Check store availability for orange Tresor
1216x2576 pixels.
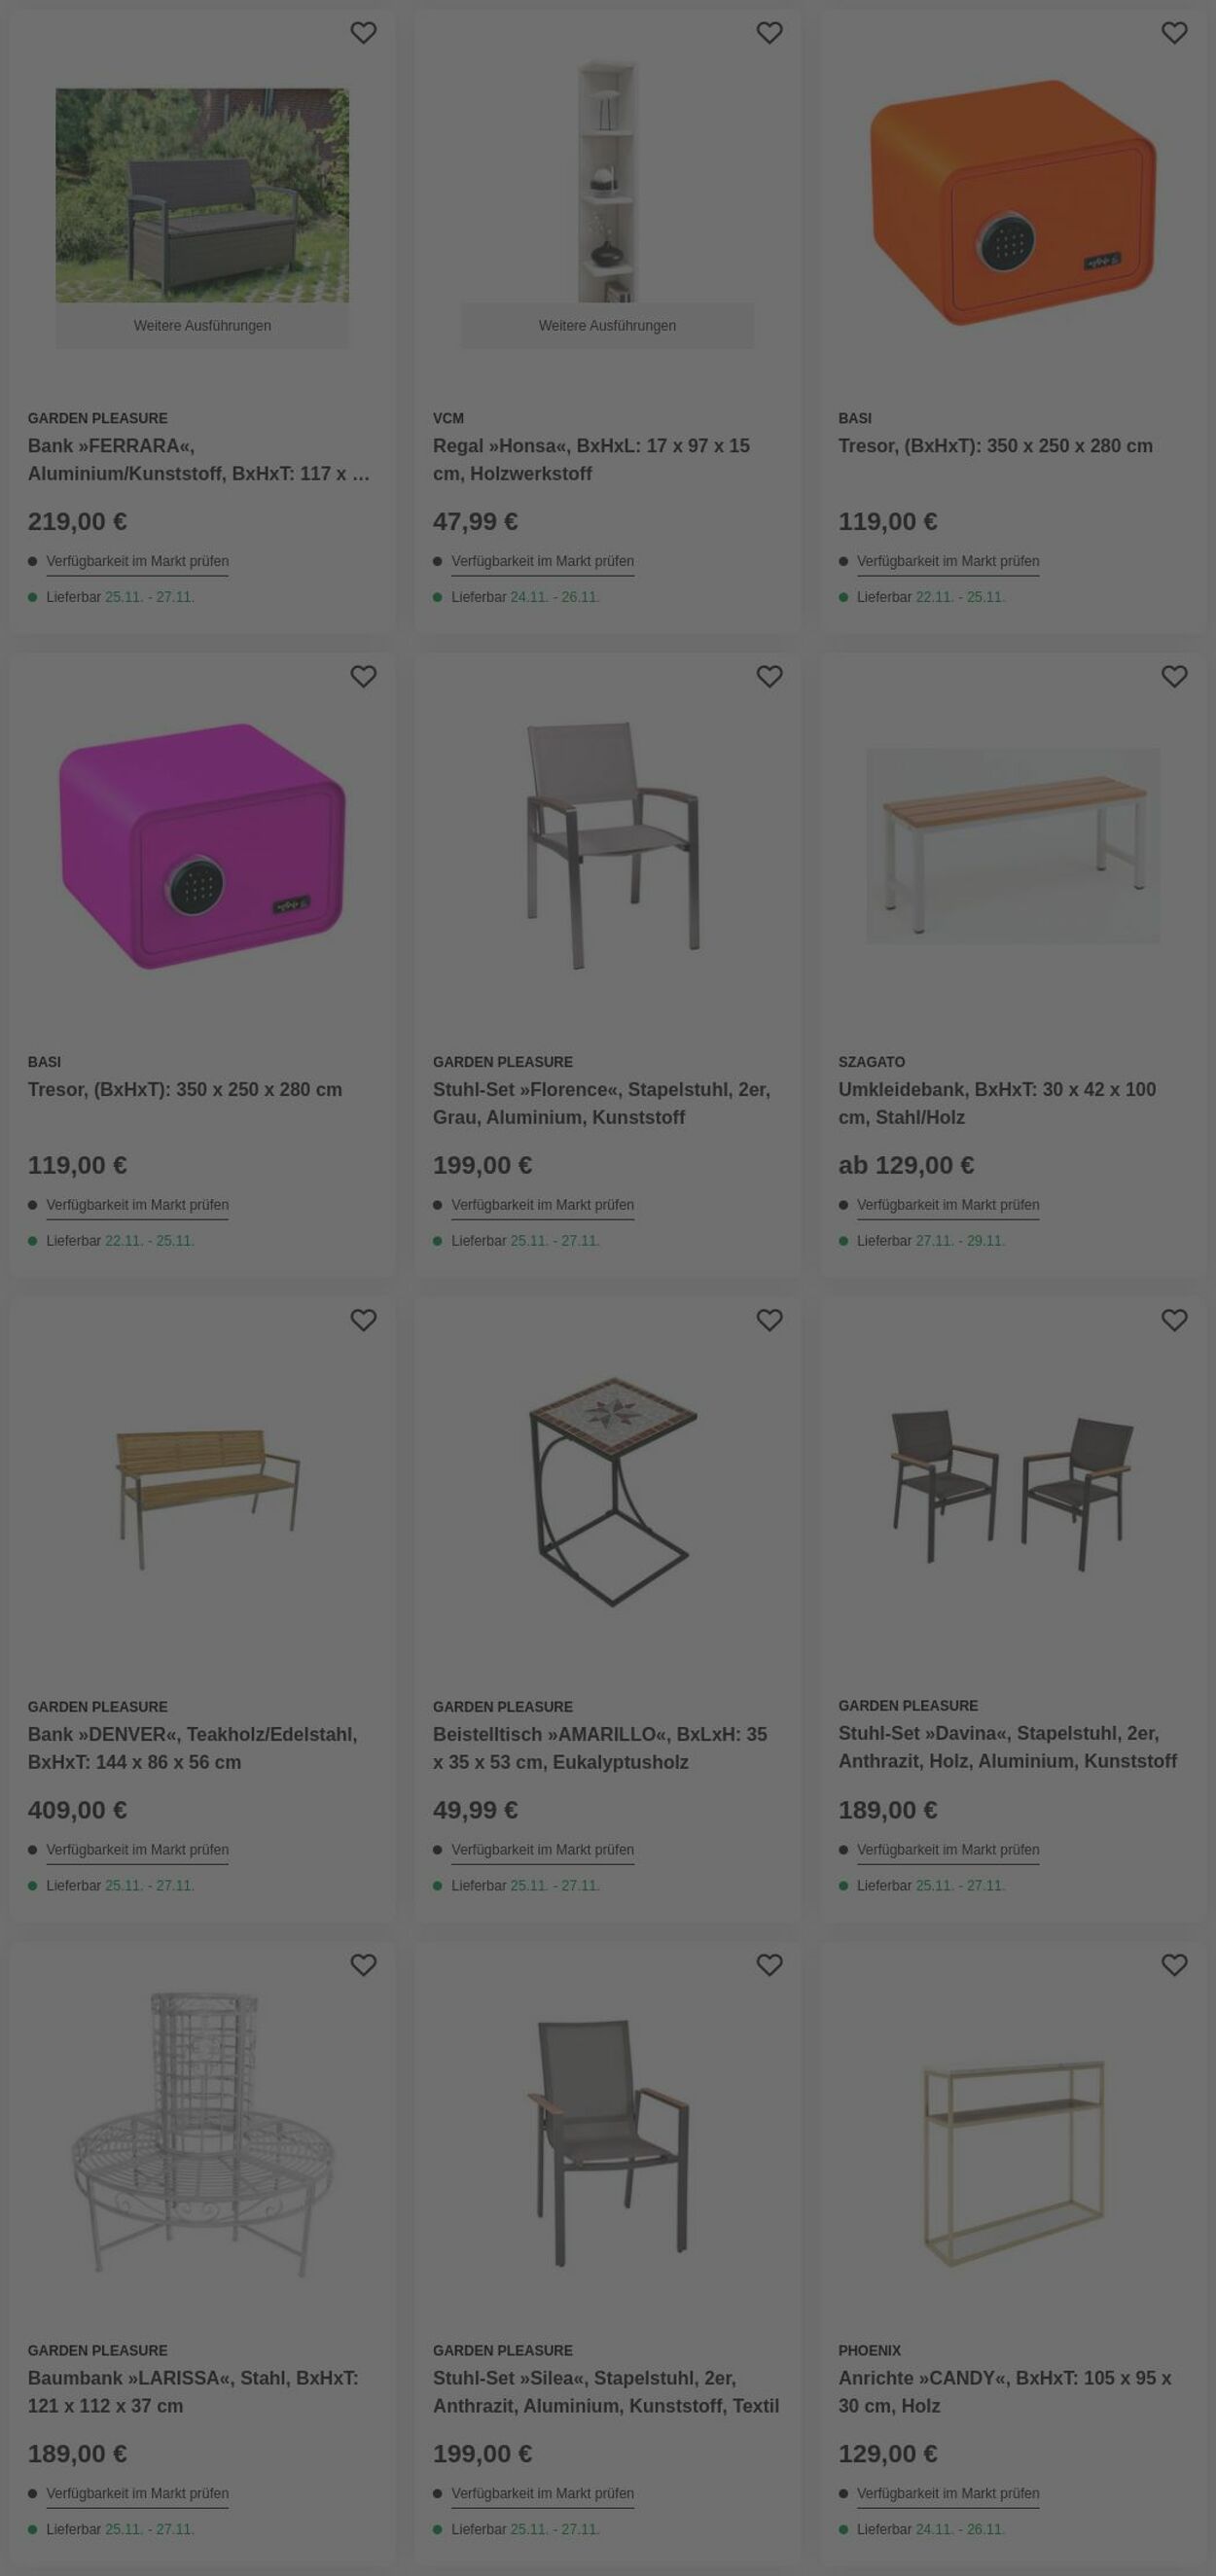pyautogui.click(x=947, y=561)
